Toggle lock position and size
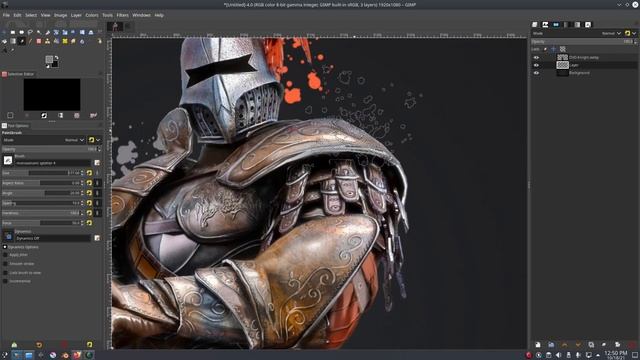Viewport: 640px width, 360px height. (553, 49)
